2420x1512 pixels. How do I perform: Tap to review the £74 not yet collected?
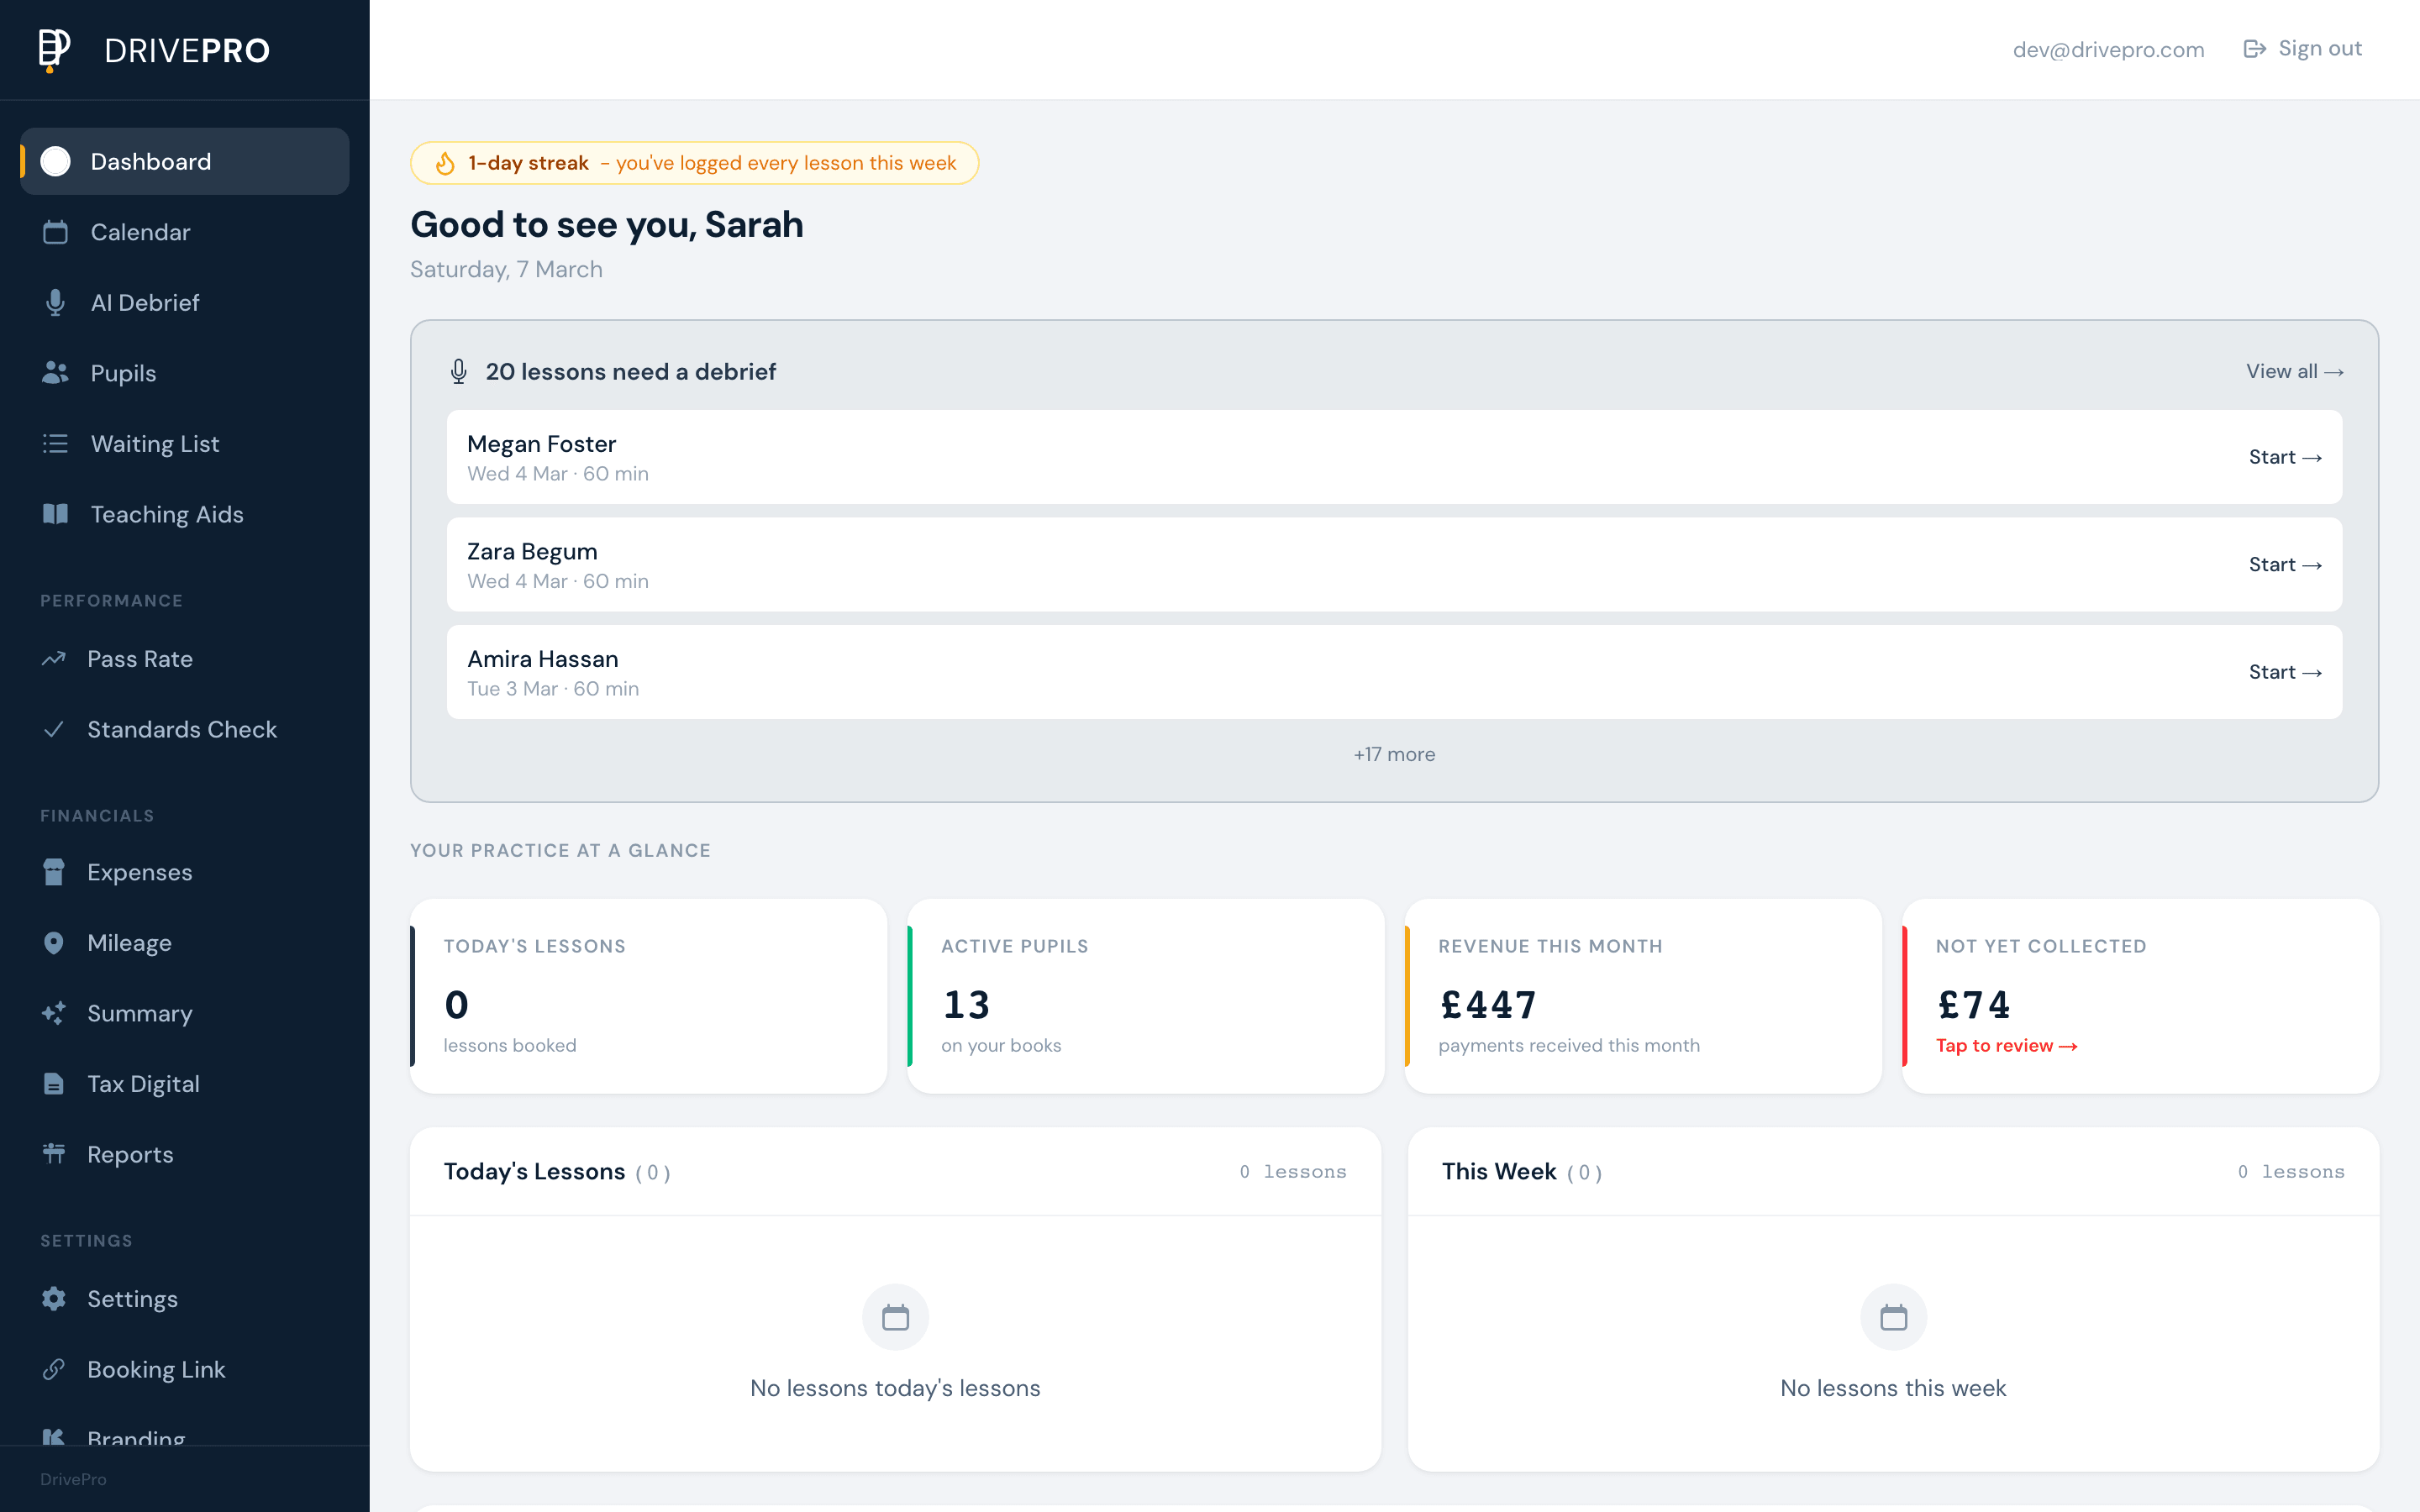[x=2005, y=1046]
